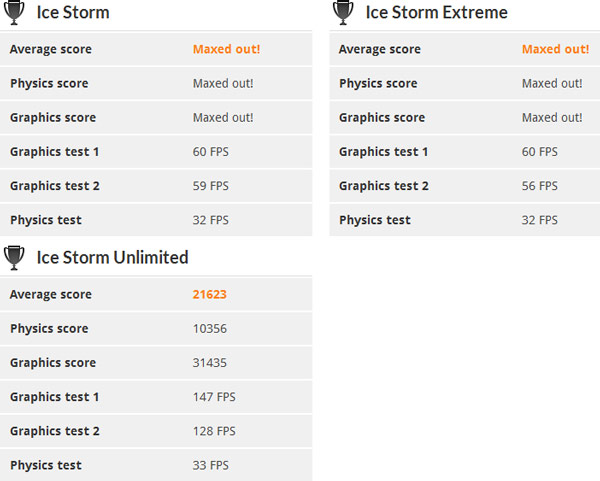Viewport: 600px width, 481px height.
Task: Select the 59 FPS graphics test value
Action: pyautogui.click(x=211, y=186)
